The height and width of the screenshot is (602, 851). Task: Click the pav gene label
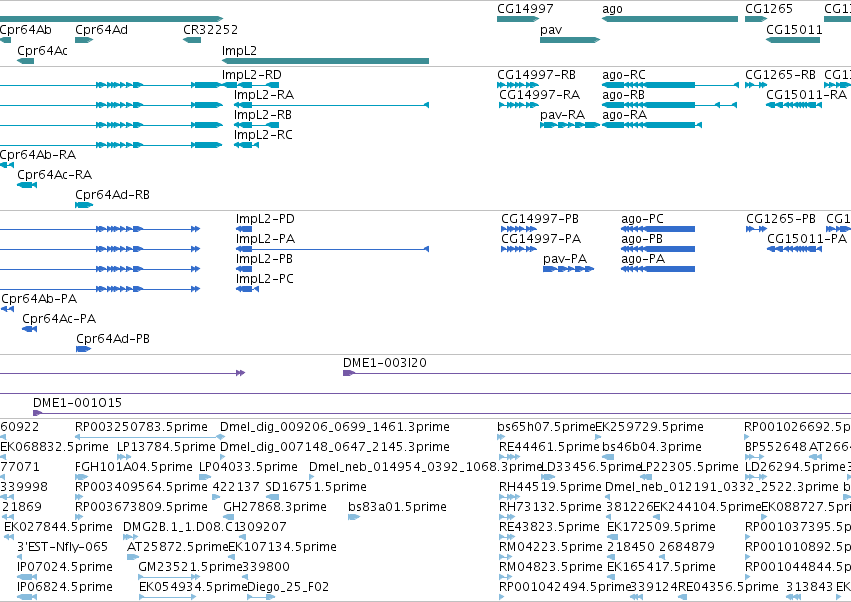coord(551,29)
